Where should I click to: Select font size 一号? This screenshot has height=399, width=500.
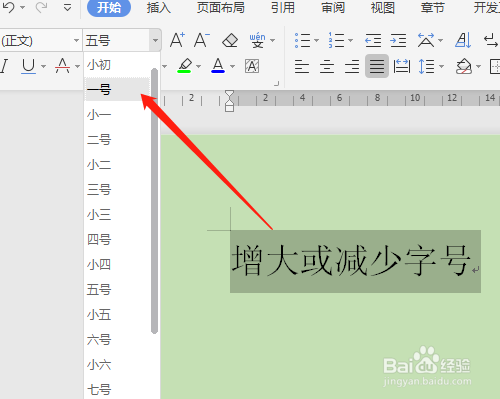pos(117,89)
